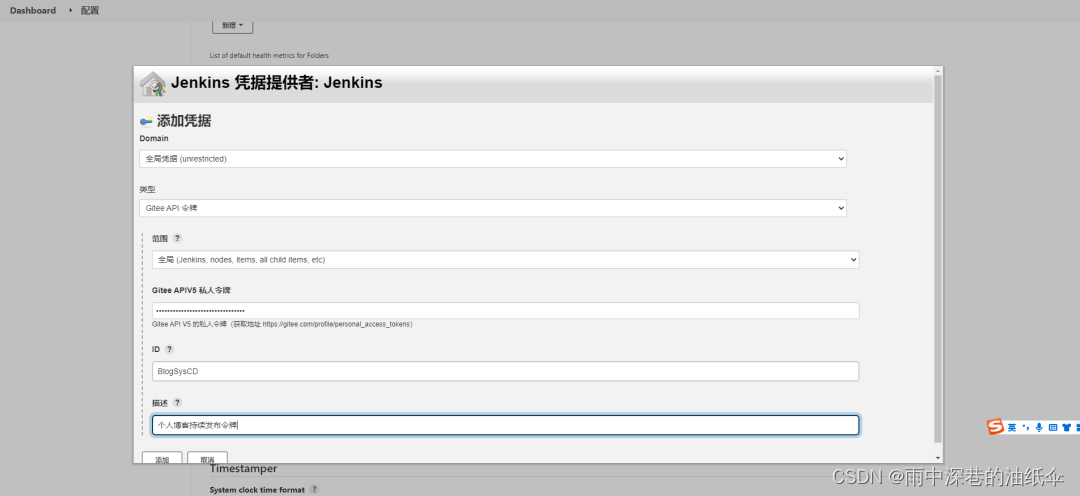The width and height of the screenshot is (1080, 496).
Task: Go to Dashboard in the breadcrumb
Action: coord(33,10)
